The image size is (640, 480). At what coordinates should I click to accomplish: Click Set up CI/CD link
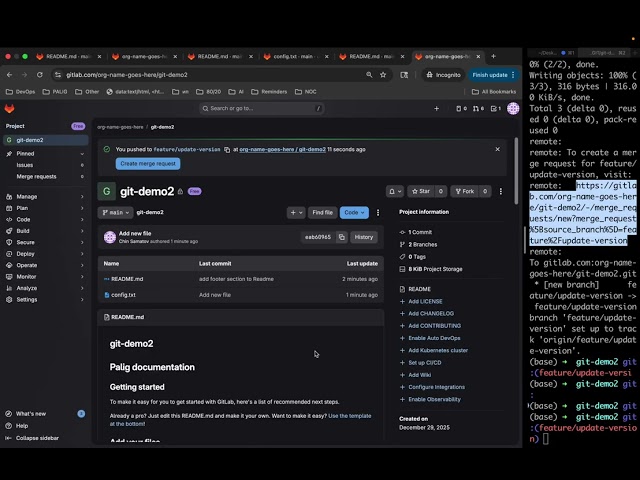(x=424, y=363)
